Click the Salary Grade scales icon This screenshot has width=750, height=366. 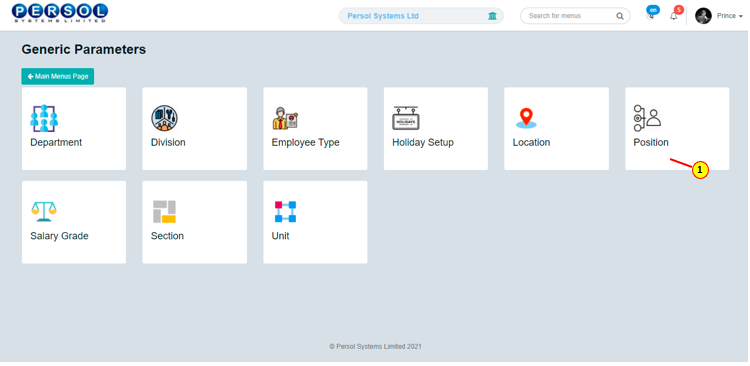(x=44, y=211)
